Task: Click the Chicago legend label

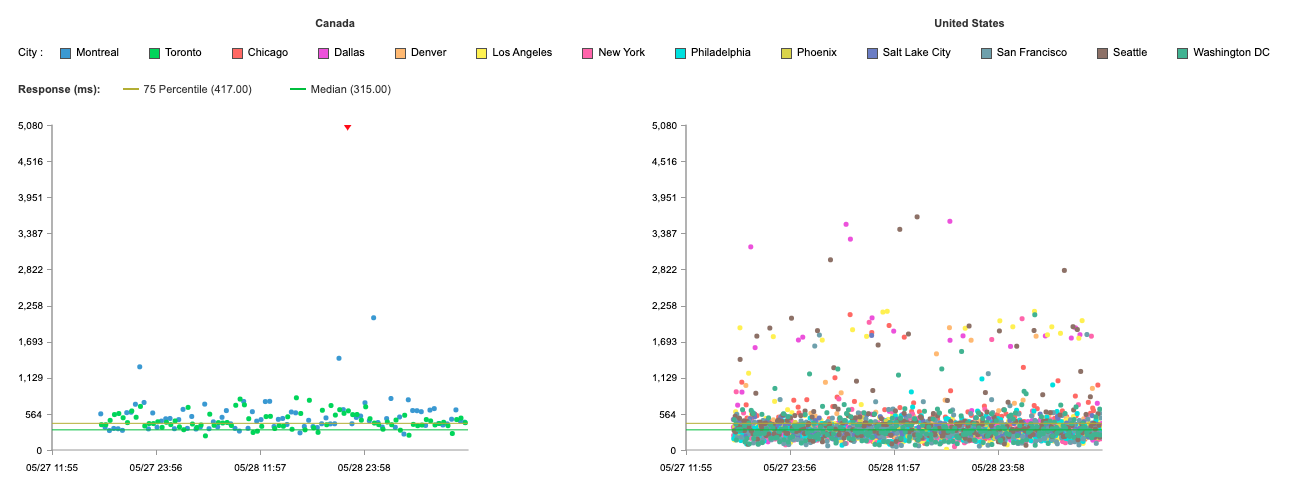Action: pyautogui.click(x=268, y=53)
